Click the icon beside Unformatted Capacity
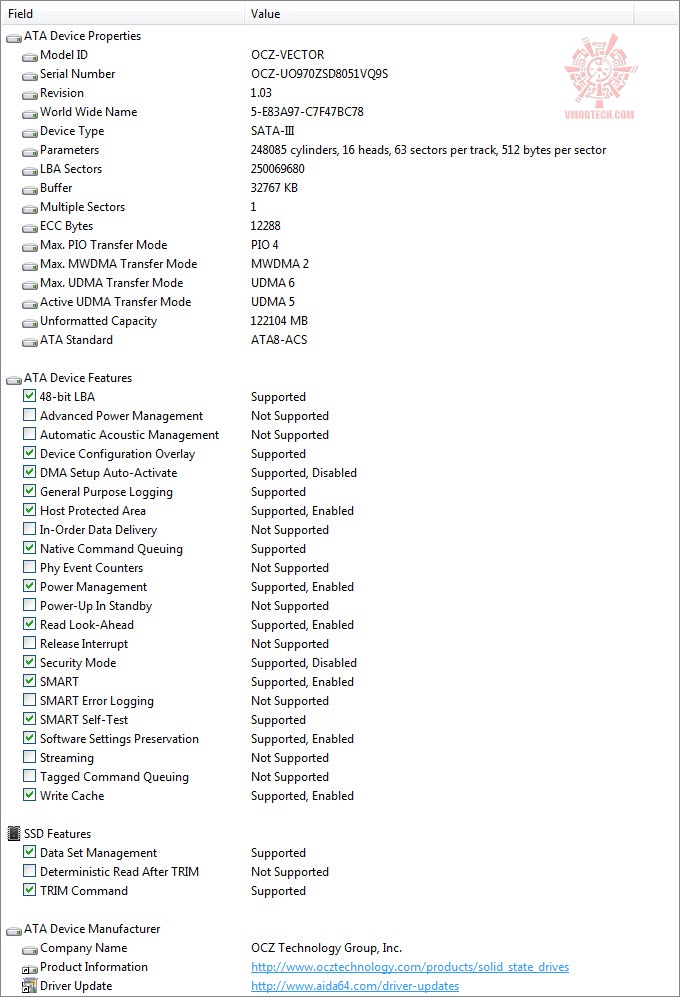This screenshot has height=997, width=680. [30, 324]
